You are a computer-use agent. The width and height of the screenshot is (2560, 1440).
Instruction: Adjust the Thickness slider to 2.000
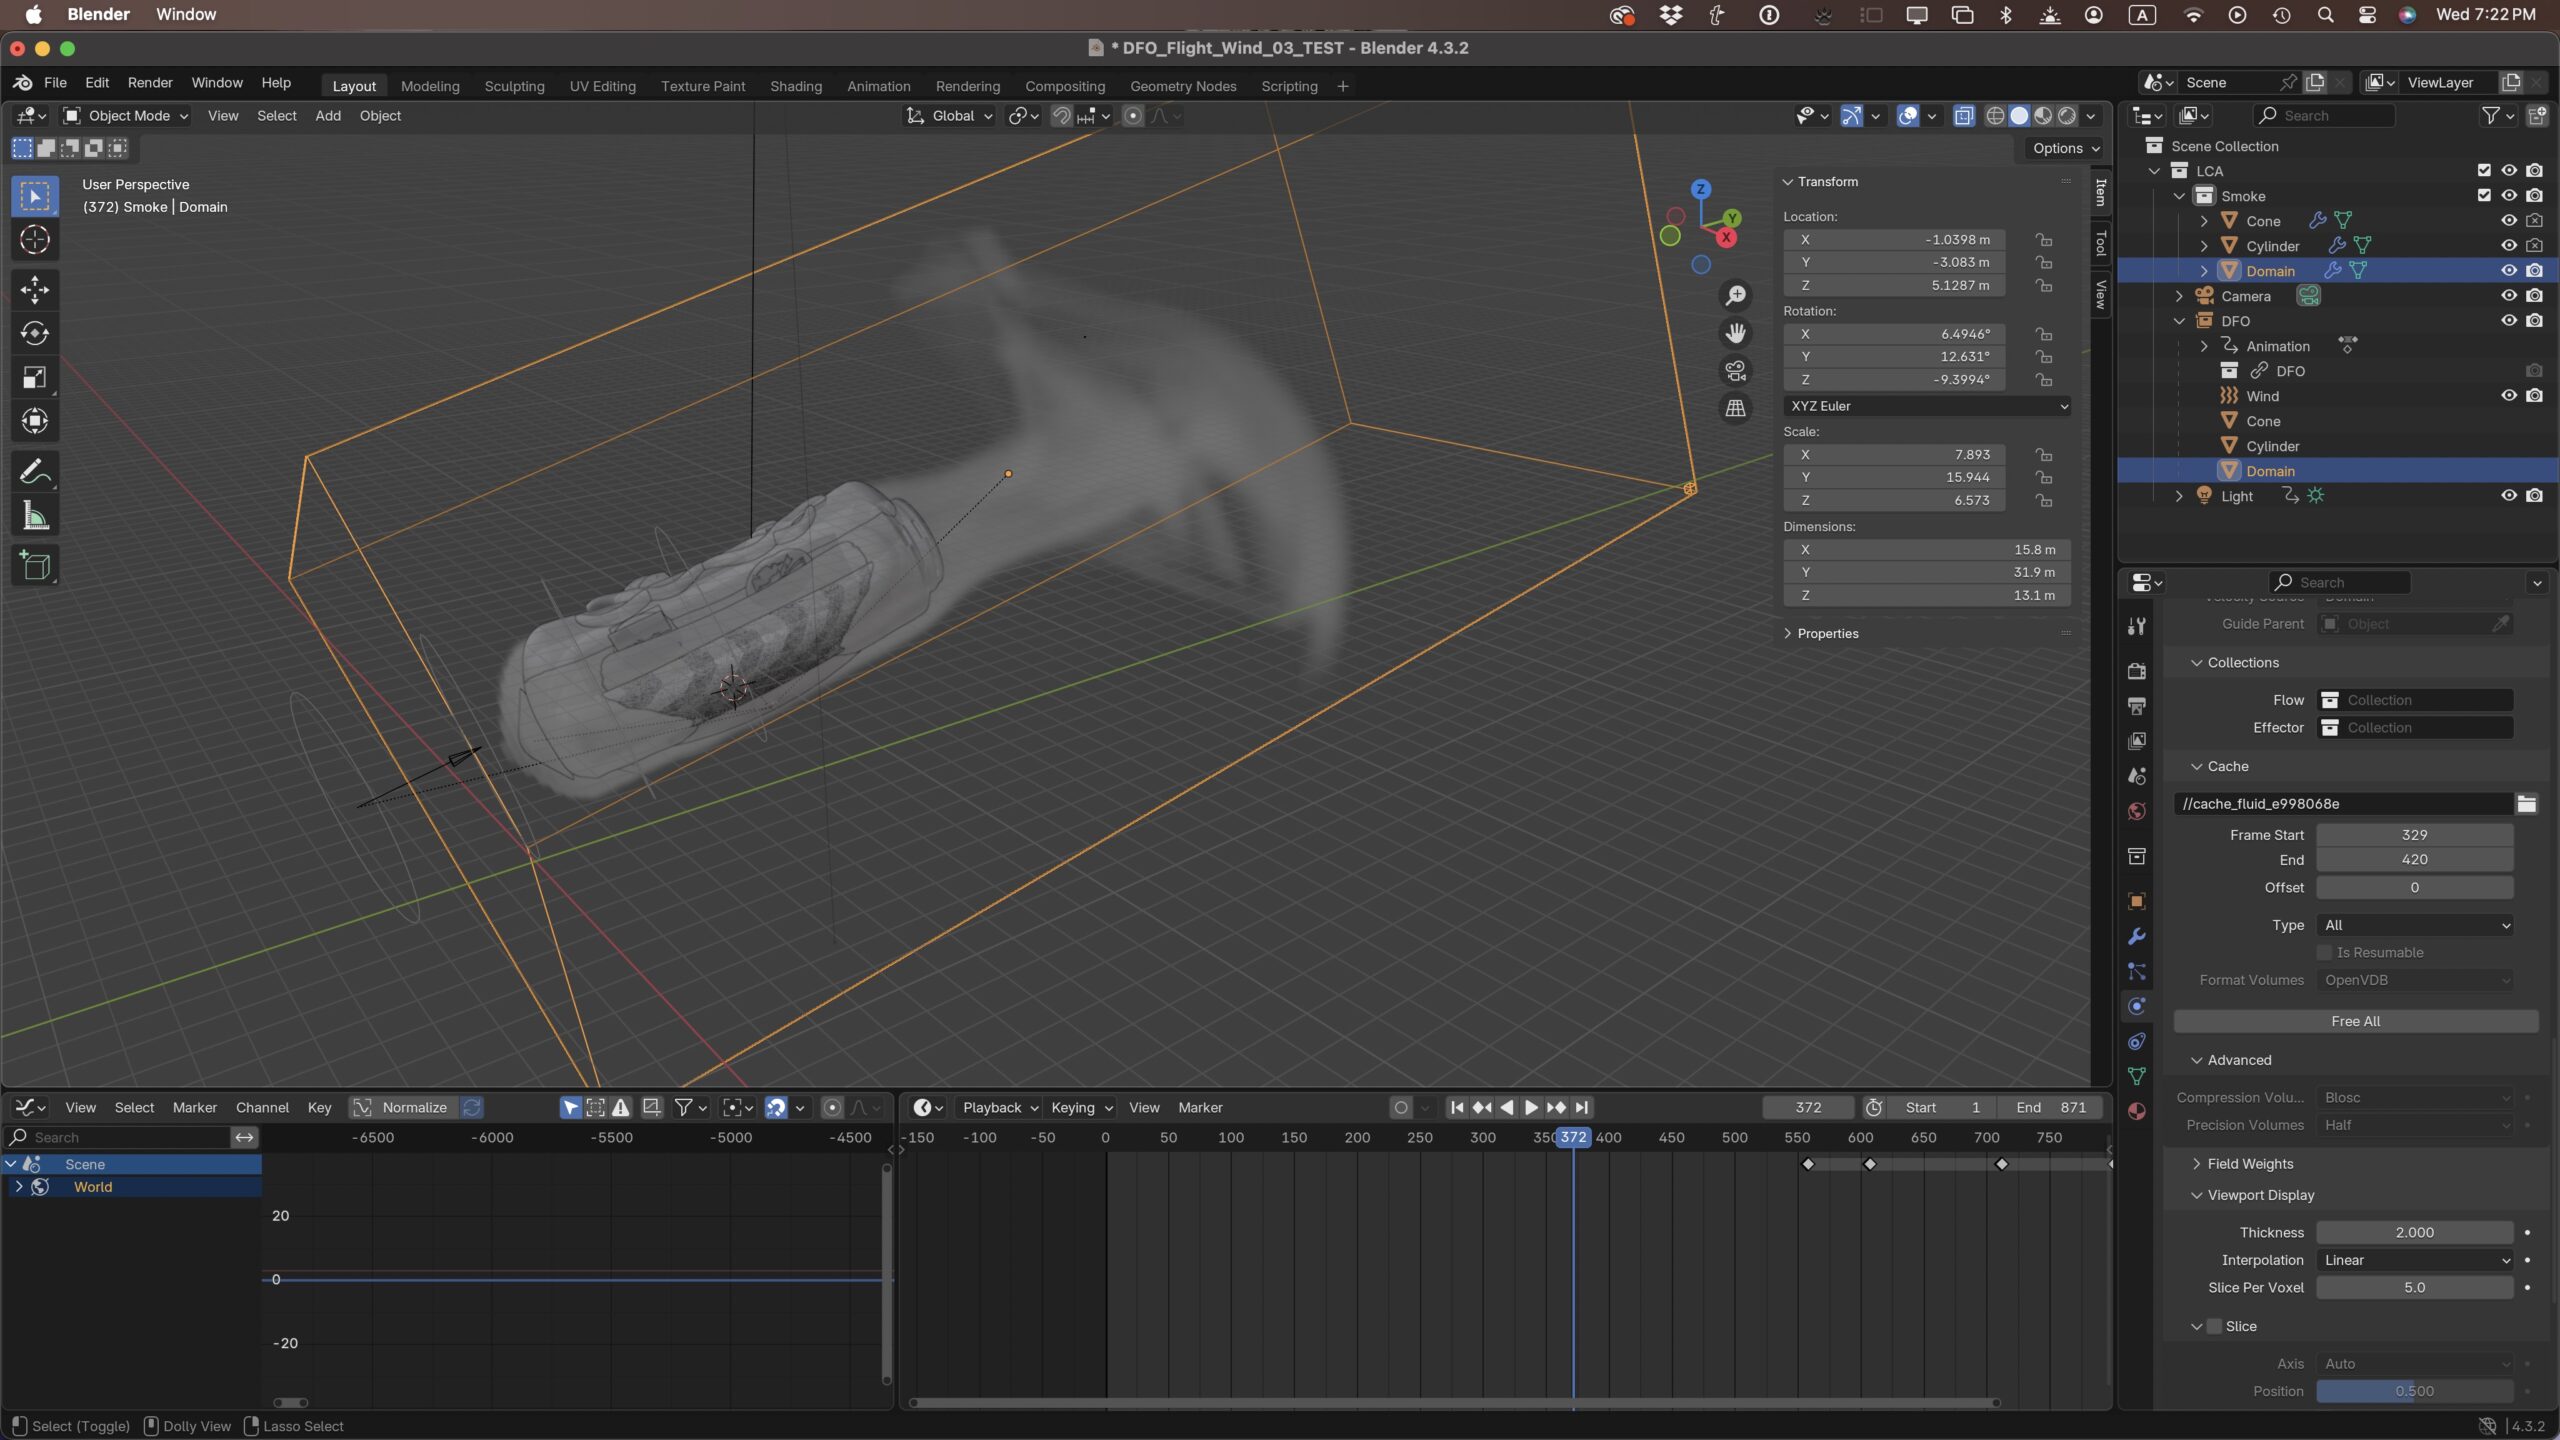pos(2414,1232)
